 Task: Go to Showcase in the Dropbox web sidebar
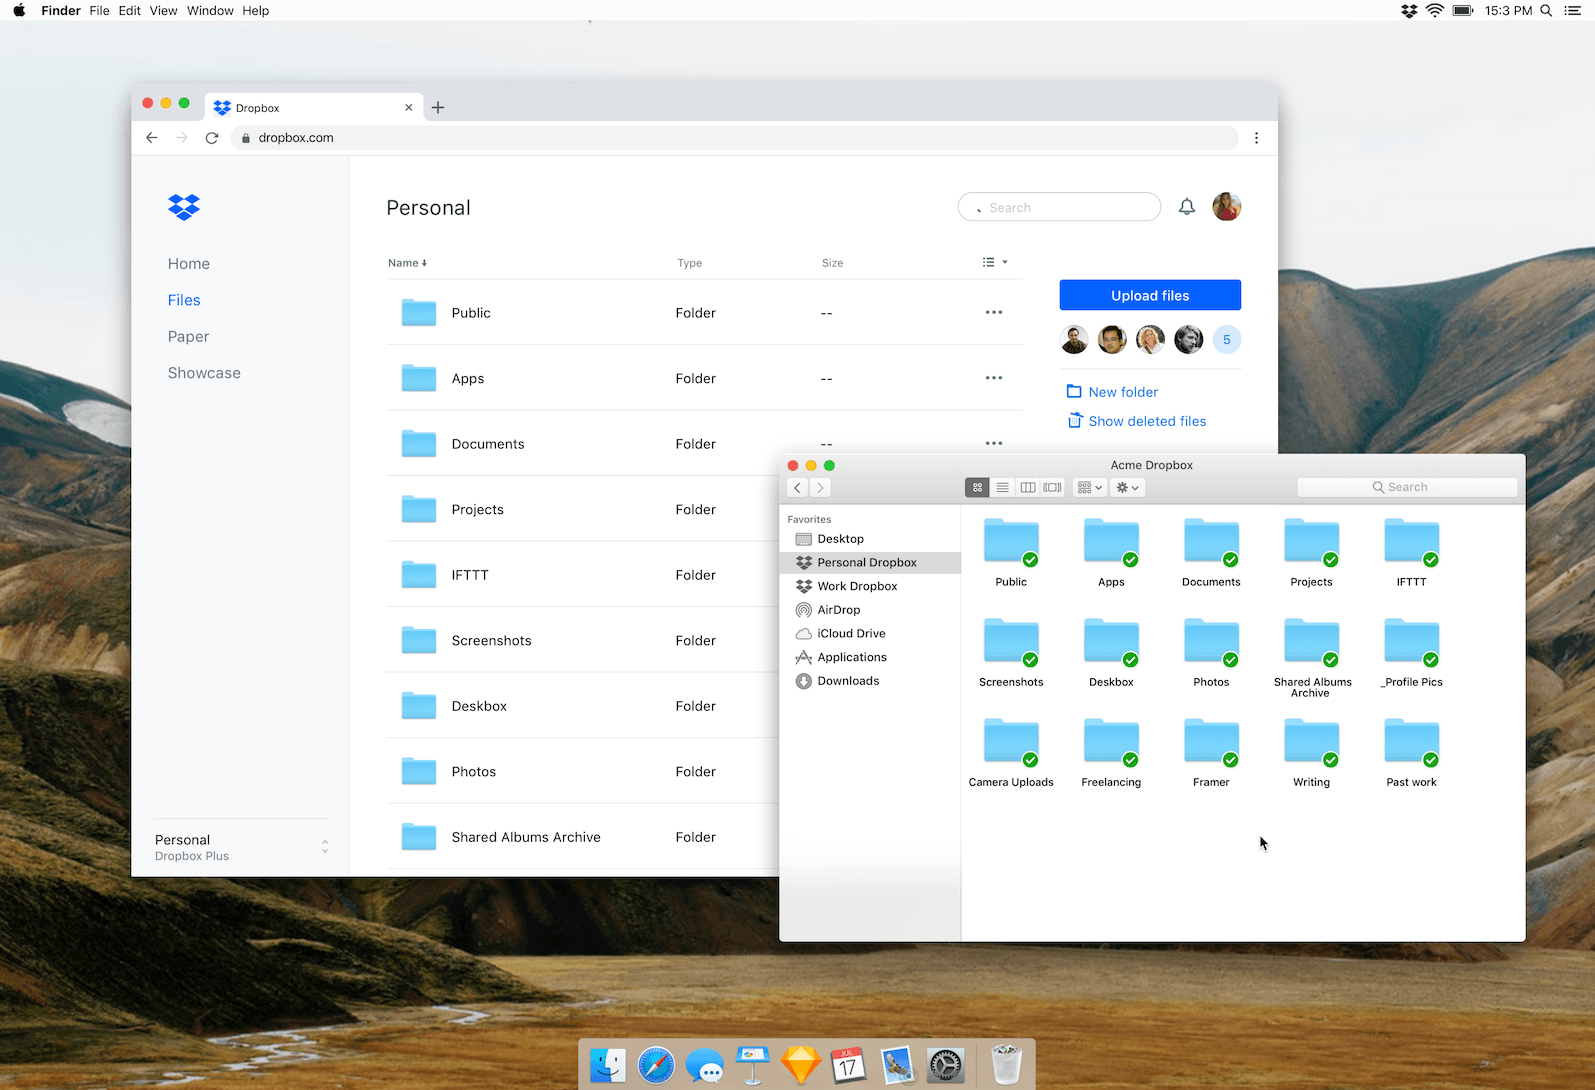click(x=204, y=373)
